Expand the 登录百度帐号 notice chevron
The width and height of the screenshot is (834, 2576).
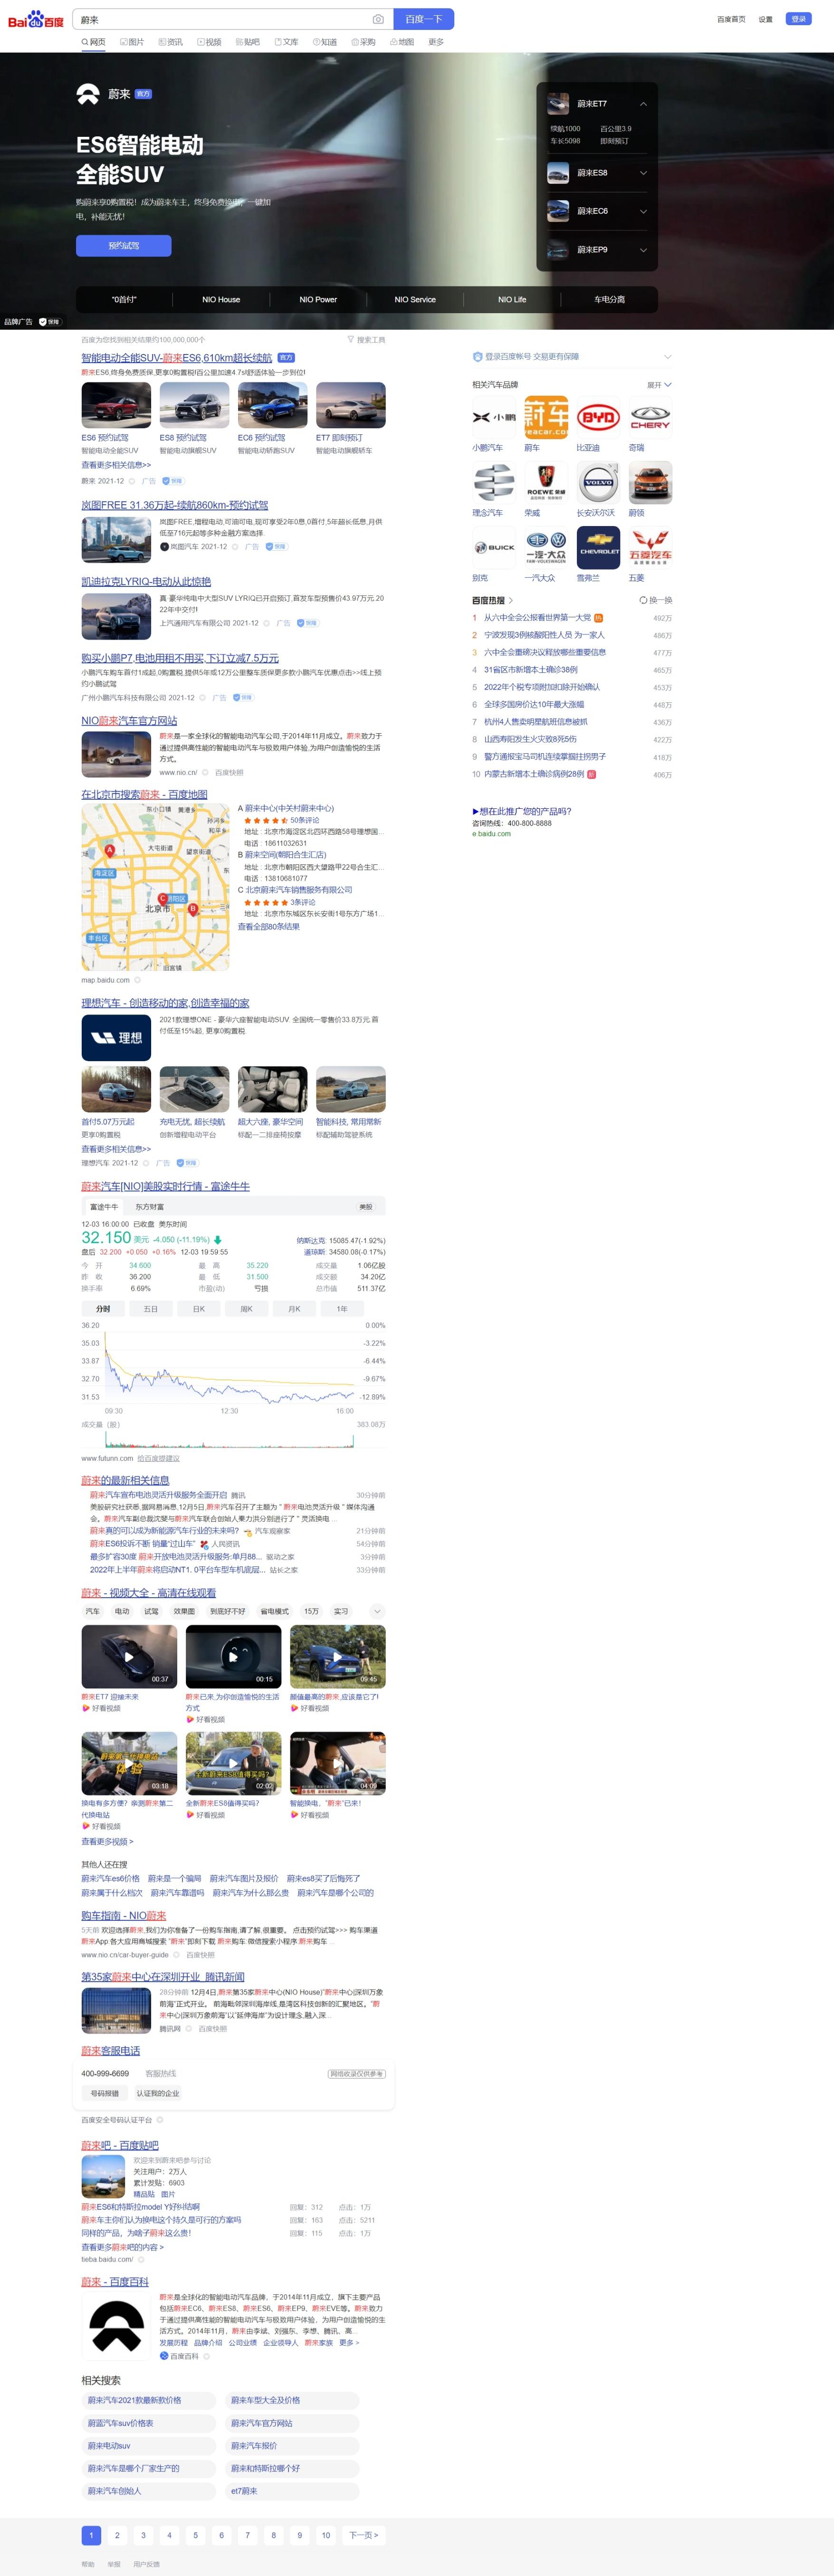coord(668,357)
